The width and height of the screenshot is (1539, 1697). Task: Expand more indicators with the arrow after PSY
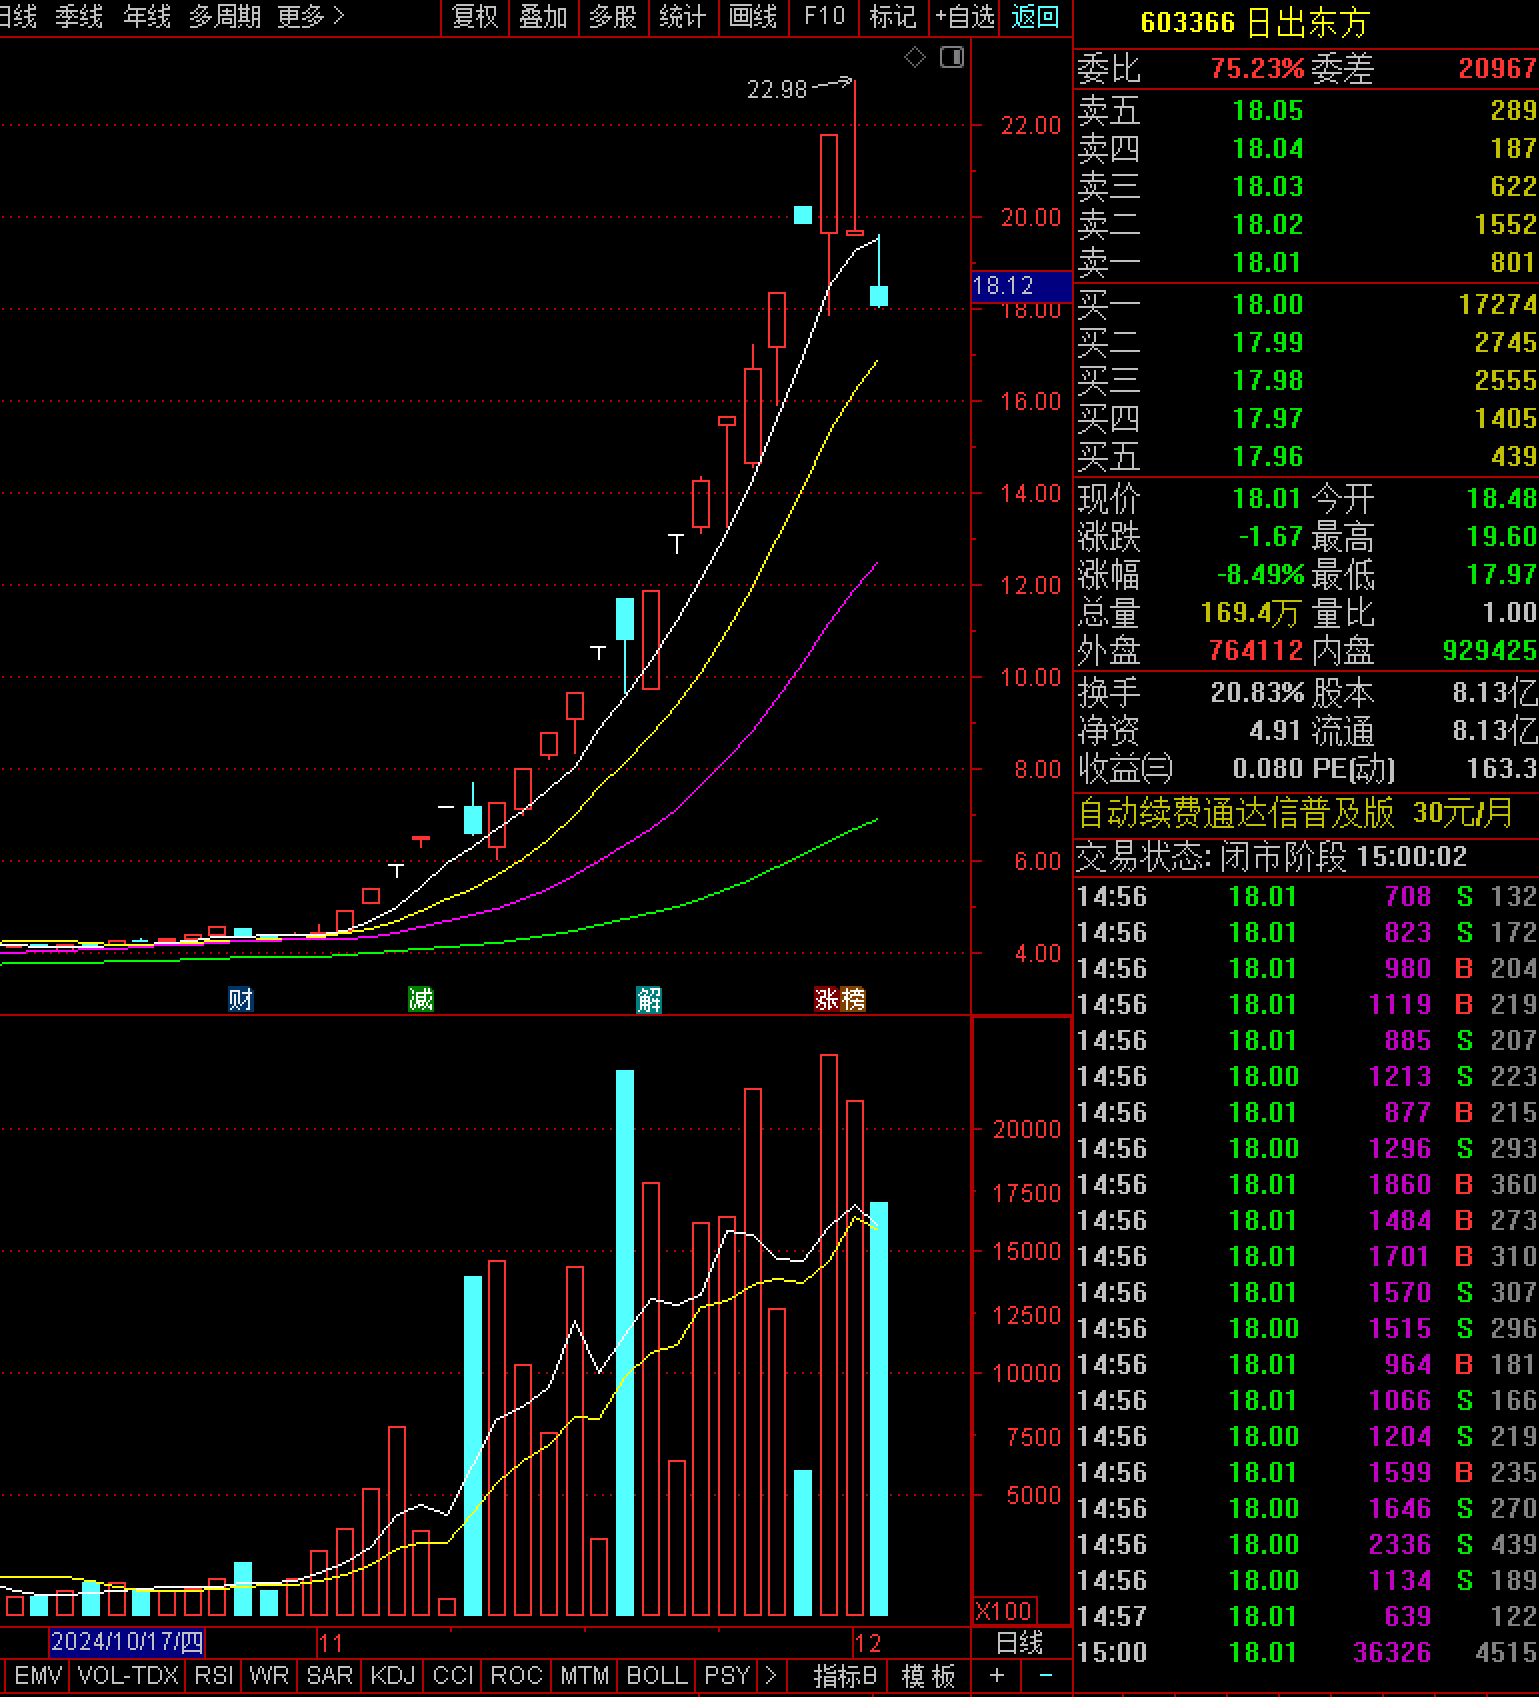[770, 1675]
